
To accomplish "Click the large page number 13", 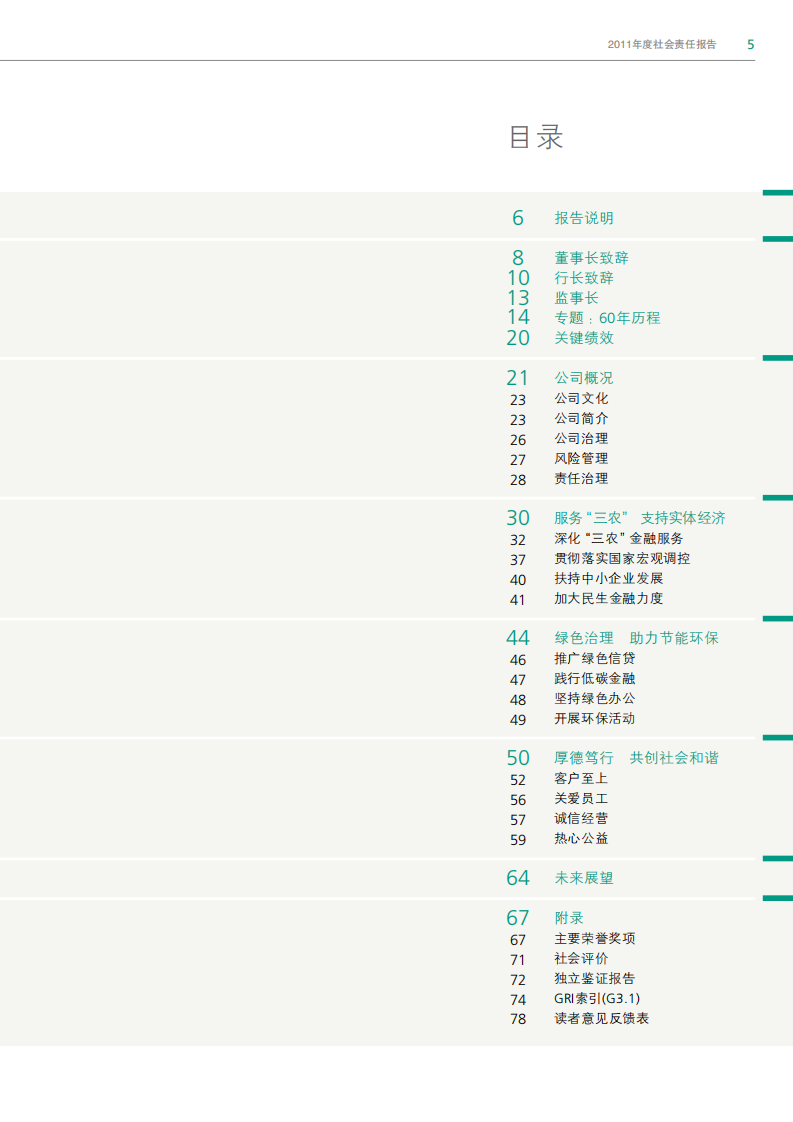I will click(518, 298).
